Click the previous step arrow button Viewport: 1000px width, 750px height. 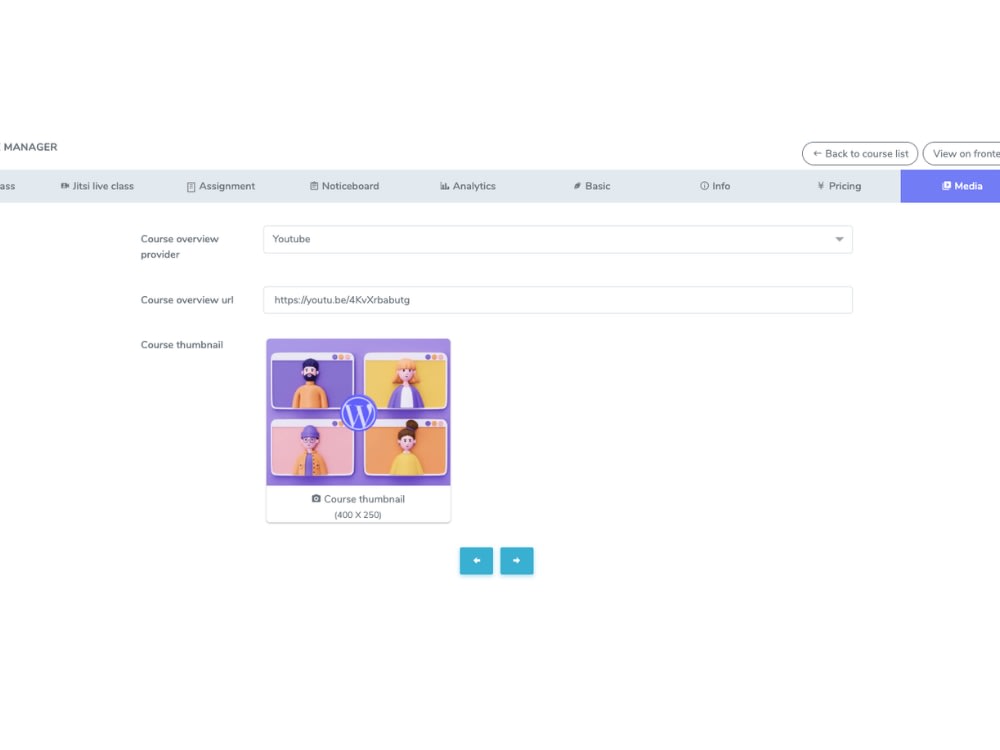click(476, 561)
